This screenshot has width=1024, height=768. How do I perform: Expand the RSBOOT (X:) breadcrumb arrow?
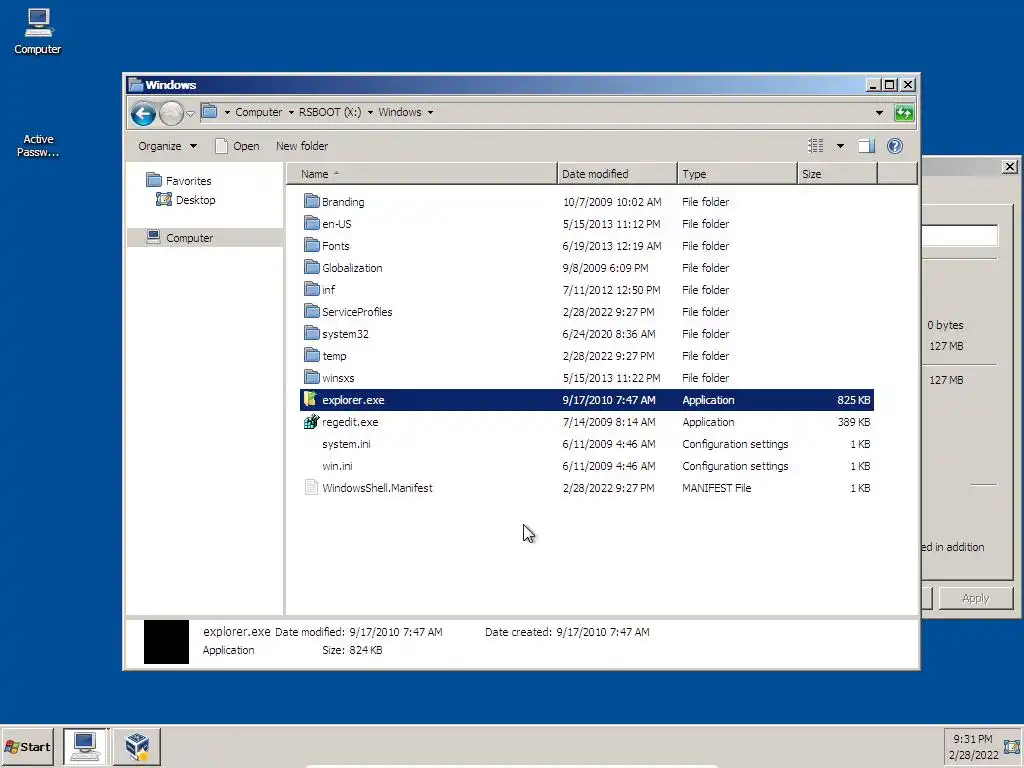click(370, 112)
